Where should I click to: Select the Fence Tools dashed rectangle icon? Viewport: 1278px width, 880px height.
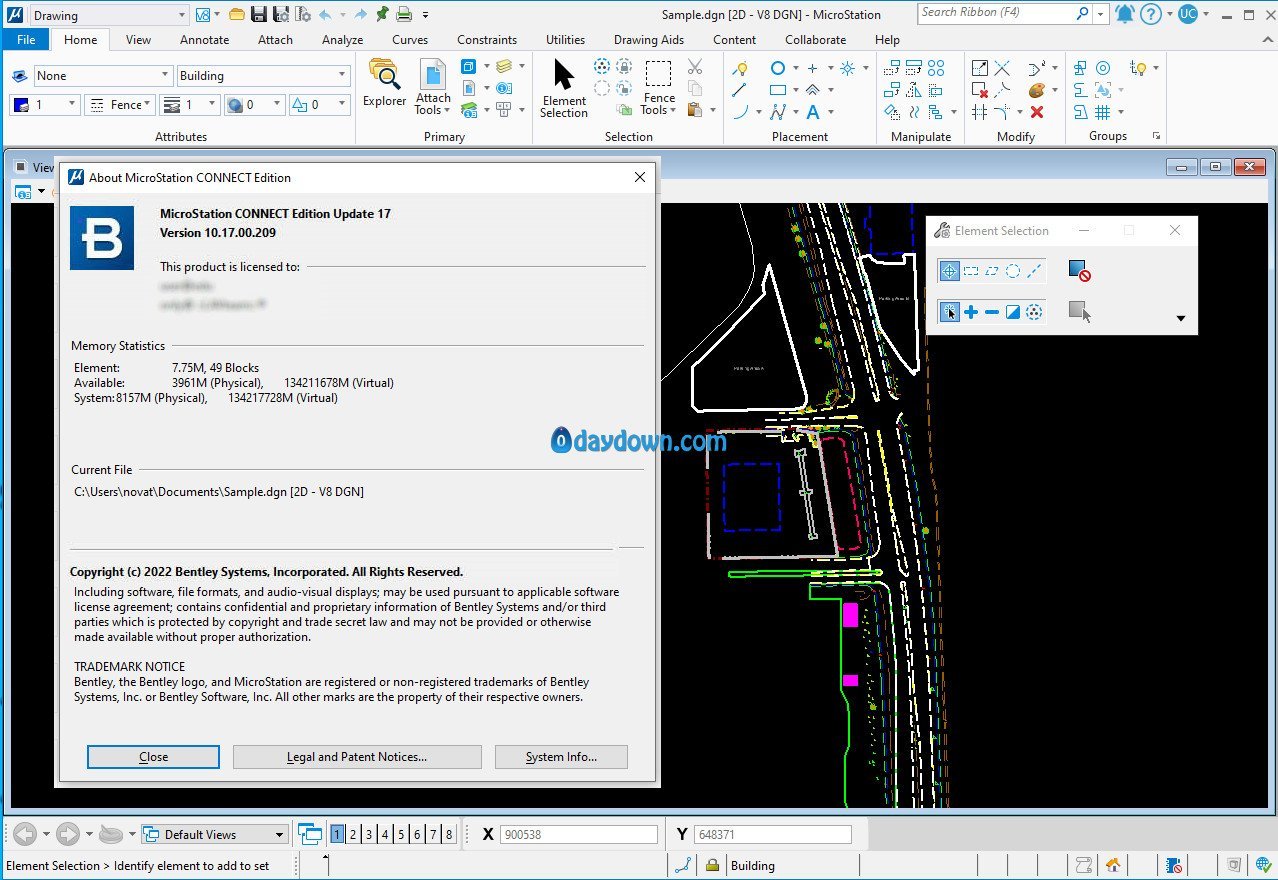658,74
